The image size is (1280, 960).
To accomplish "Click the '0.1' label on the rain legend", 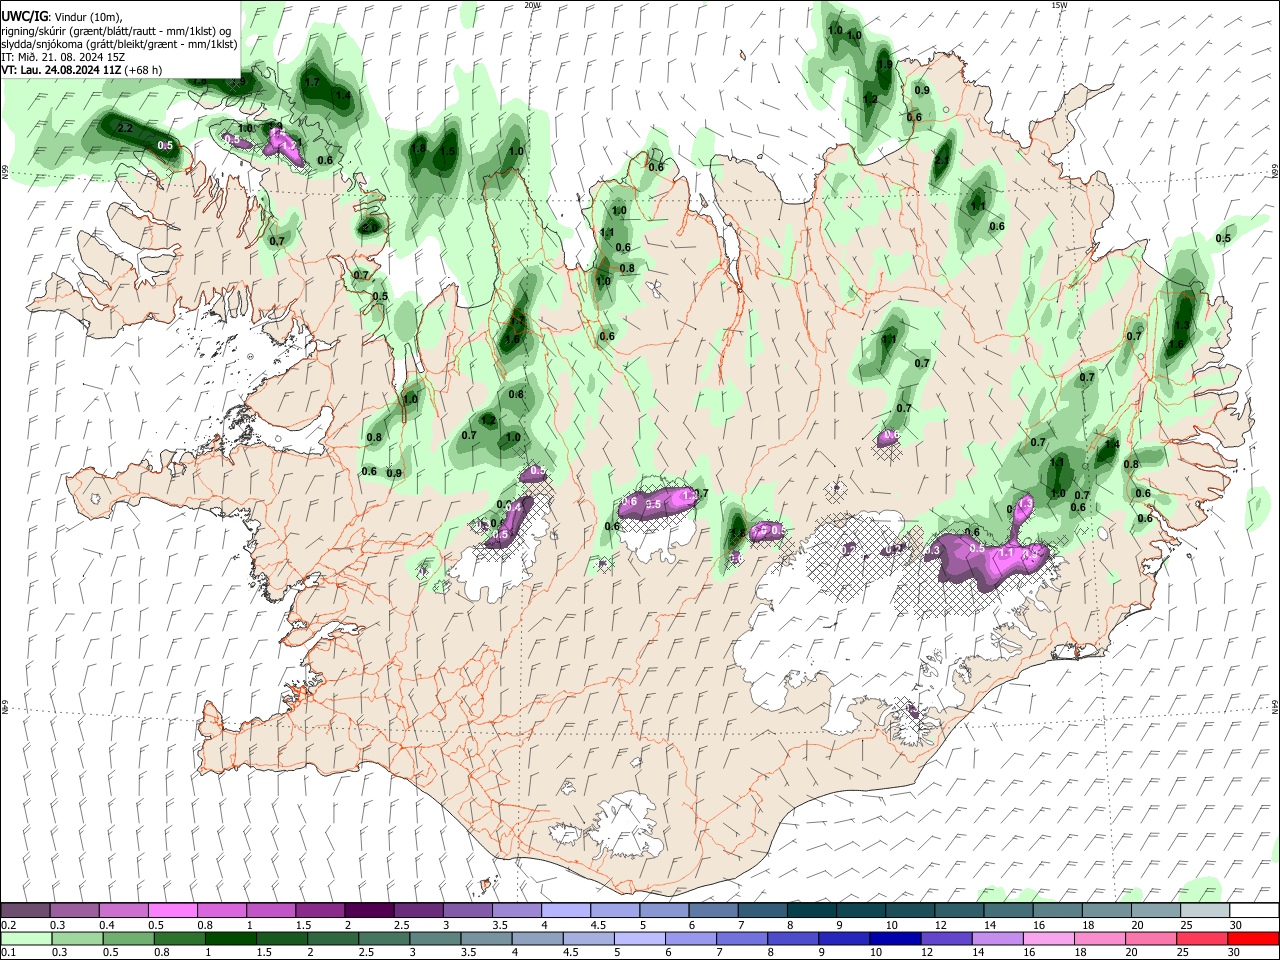I will pyautogui.click(x=9, y=953).
